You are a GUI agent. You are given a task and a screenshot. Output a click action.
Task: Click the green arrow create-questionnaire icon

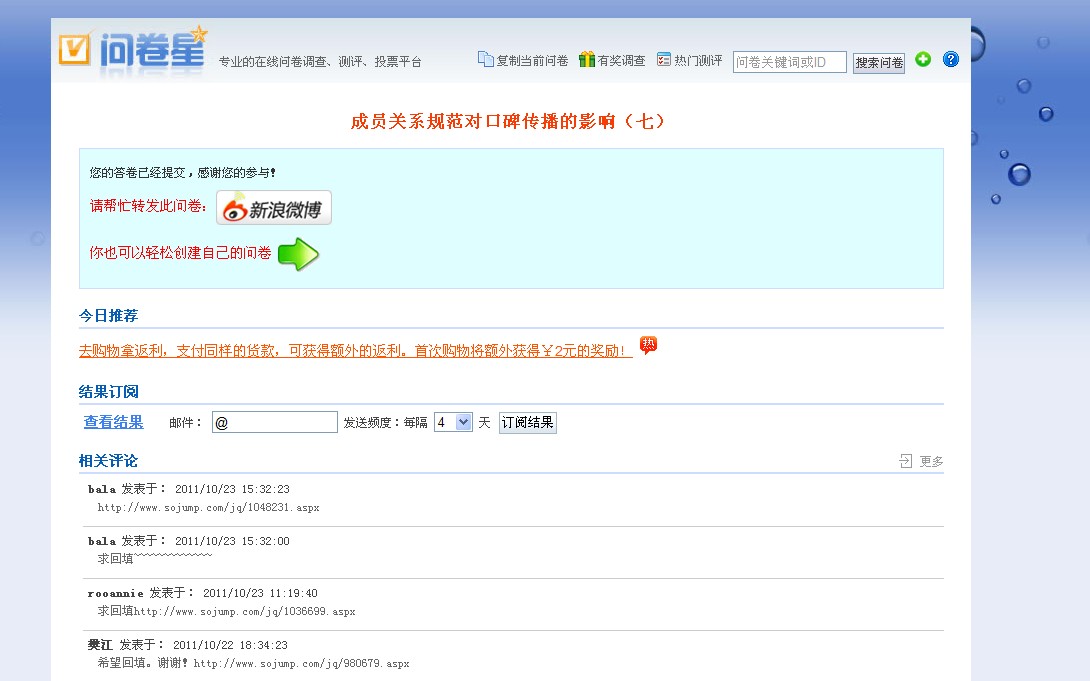(x=298, y=254)
